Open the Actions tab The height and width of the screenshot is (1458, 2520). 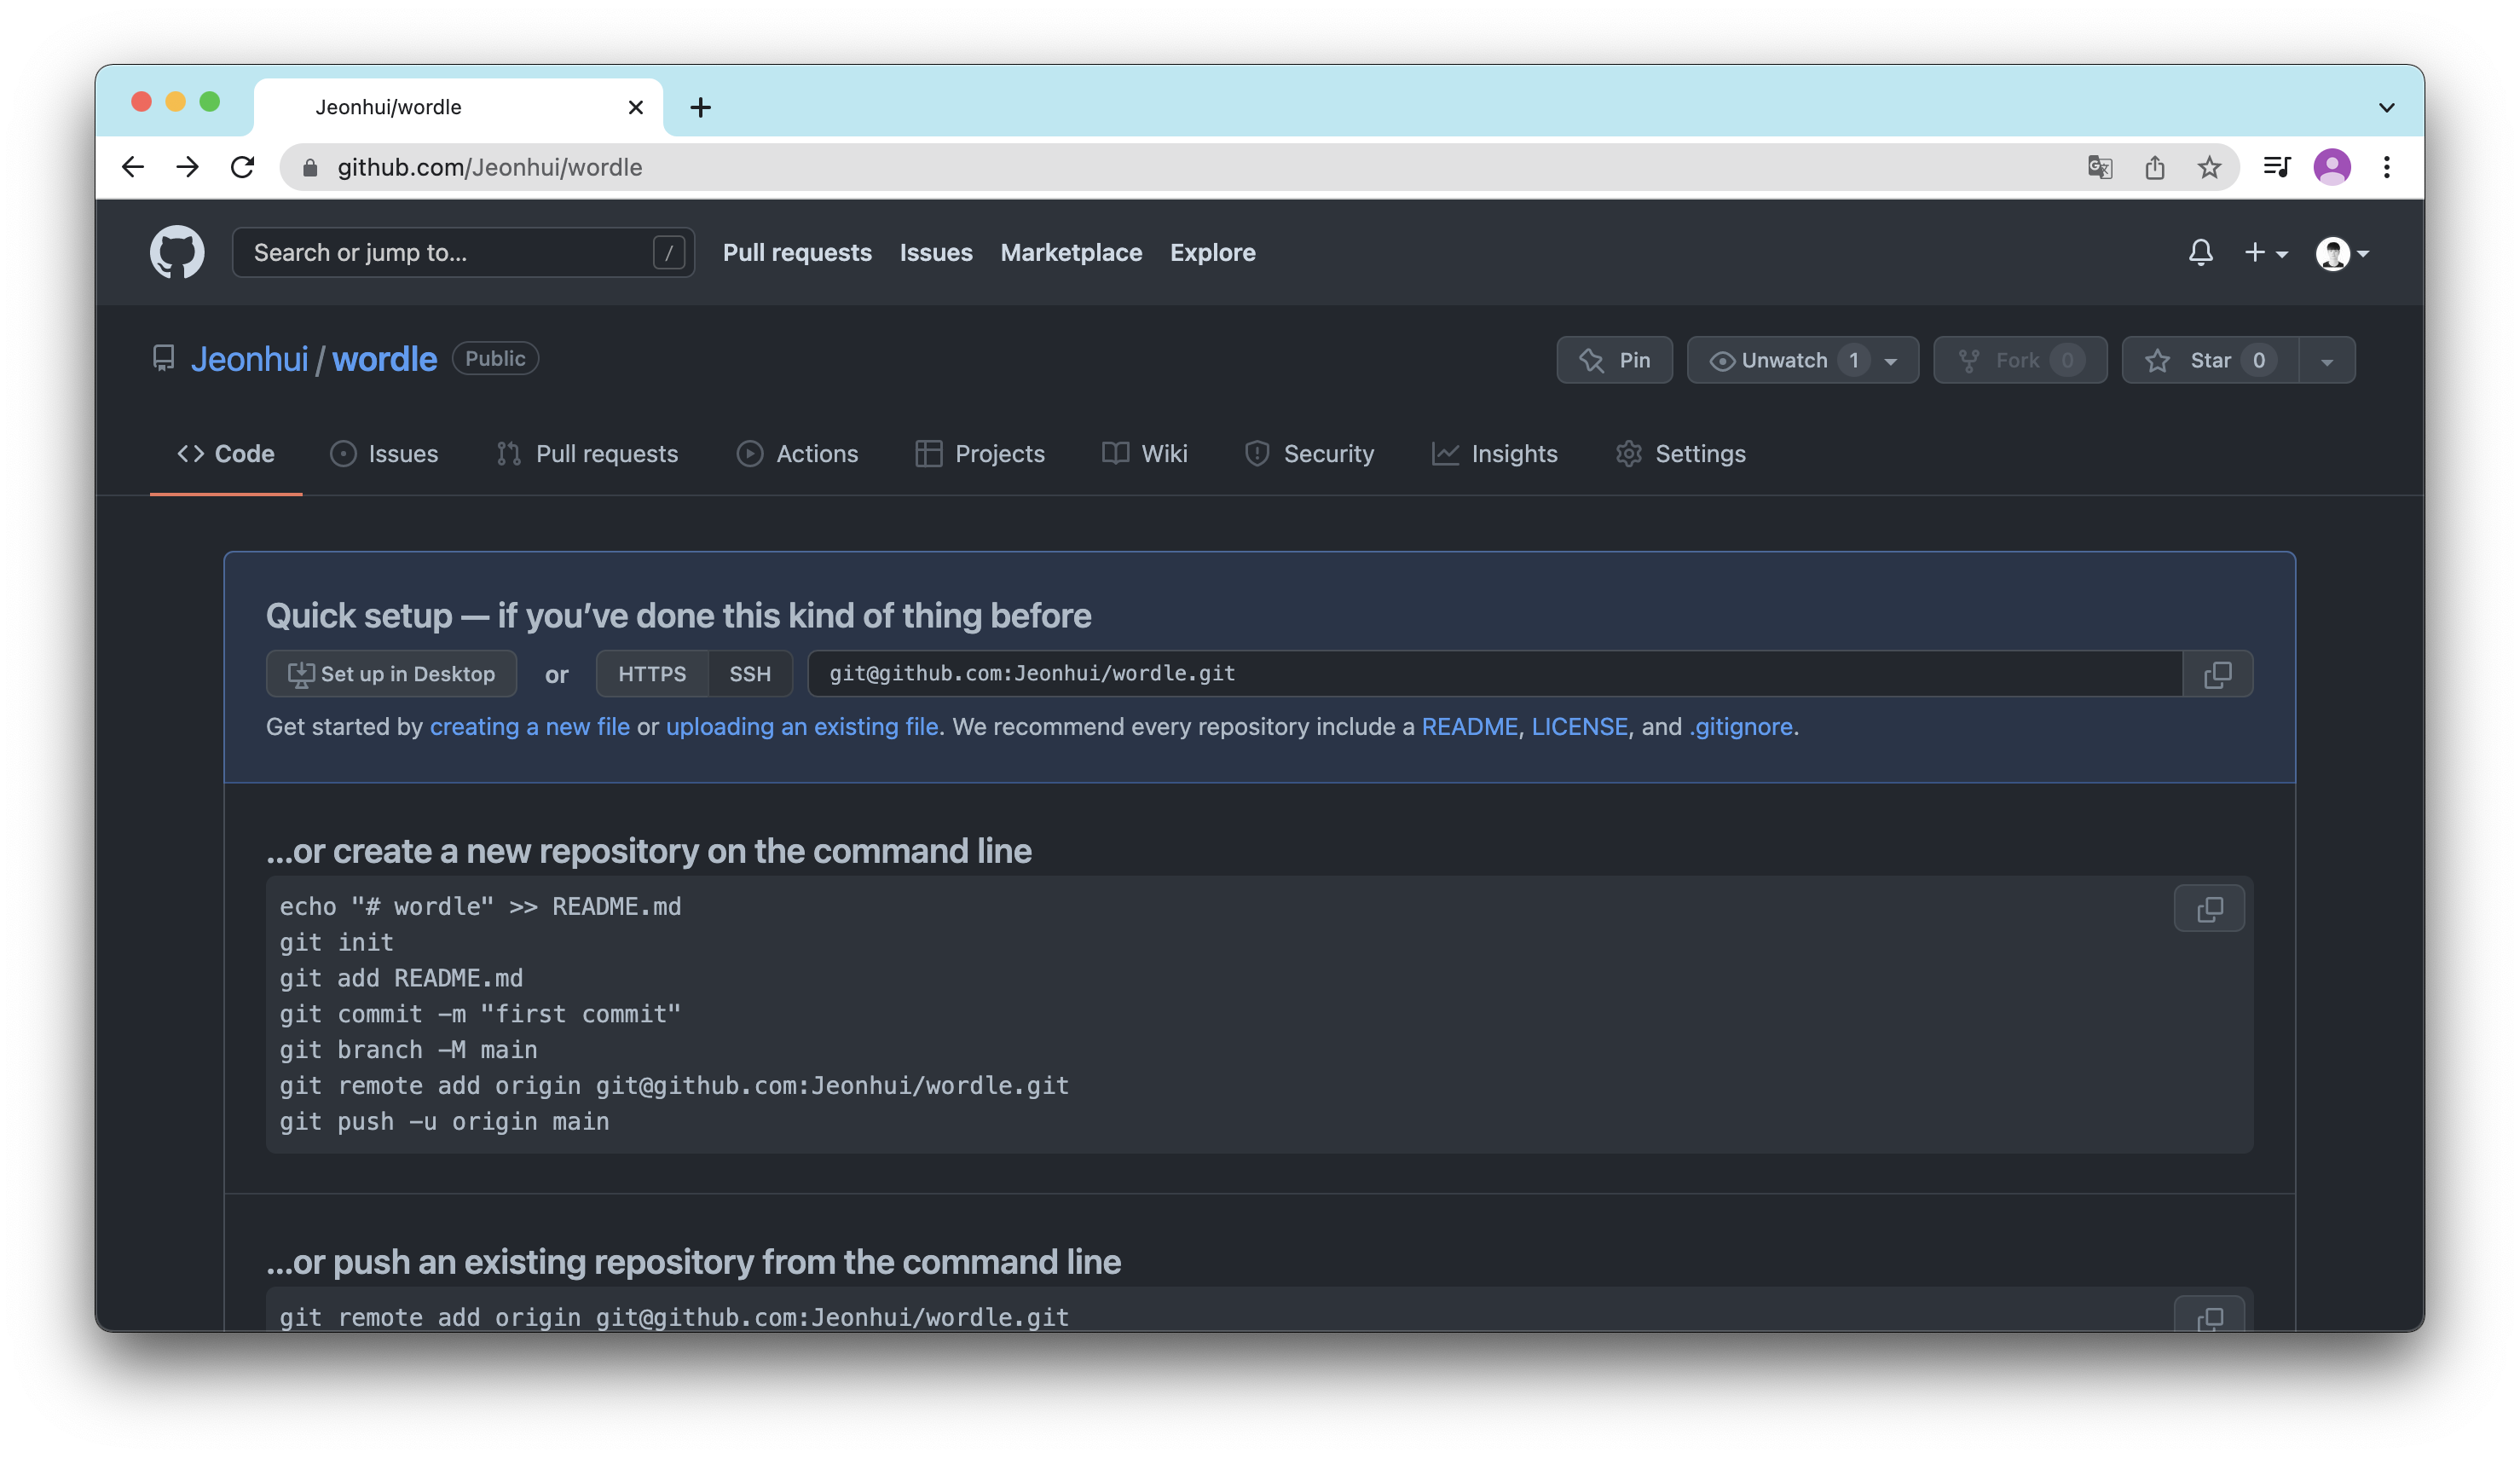798,454
